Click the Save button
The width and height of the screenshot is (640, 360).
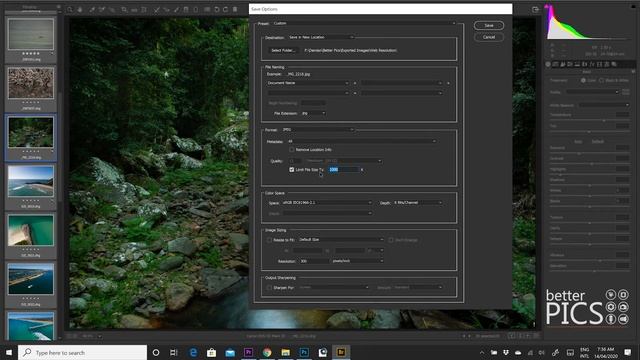(489, 25)
